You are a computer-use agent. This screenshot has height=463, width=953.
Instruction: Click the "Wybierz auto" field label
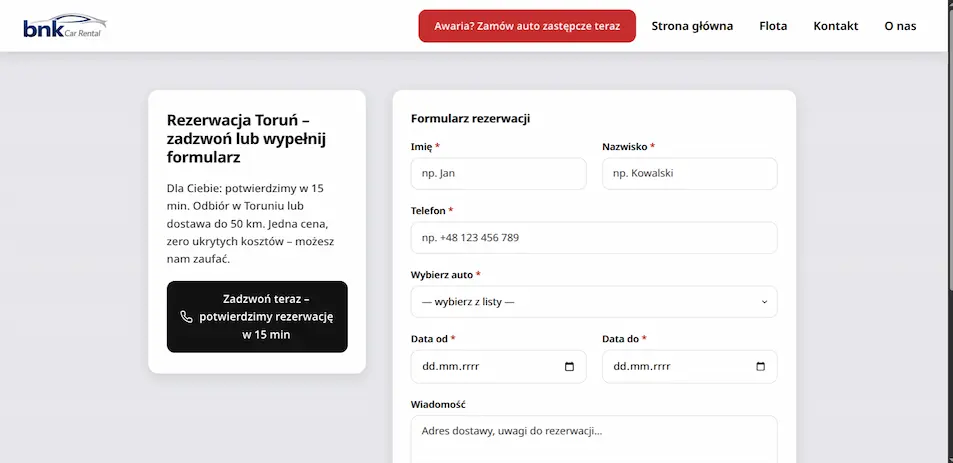click(x=442, y=275)
